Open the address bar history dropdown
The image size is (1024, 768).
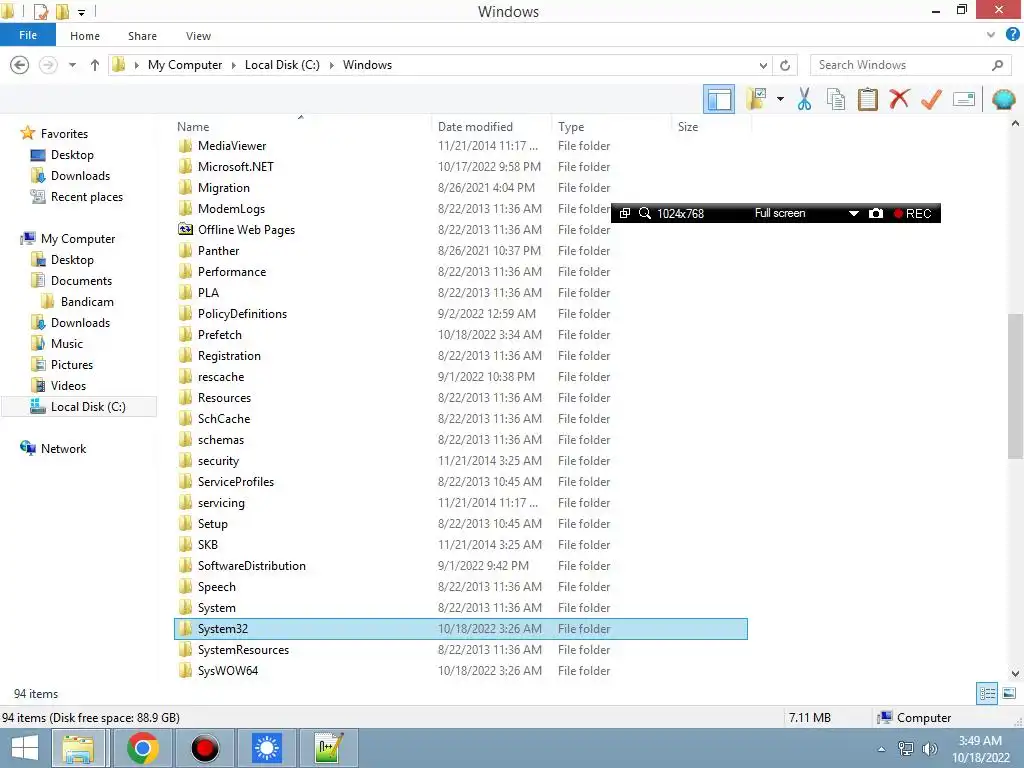pyautogui.click(x=763, y=65)
